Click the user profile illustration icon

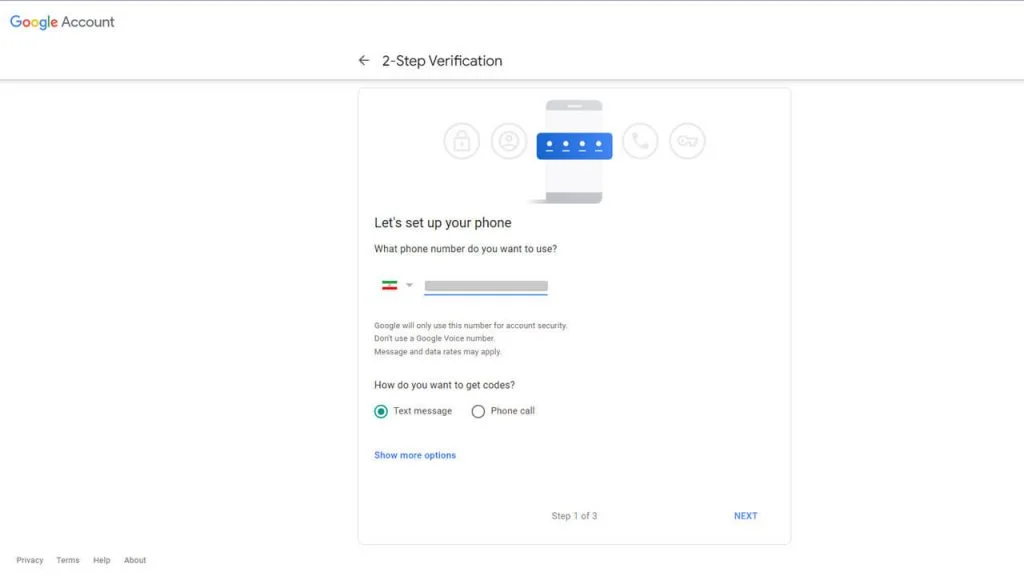click(509, 141)
